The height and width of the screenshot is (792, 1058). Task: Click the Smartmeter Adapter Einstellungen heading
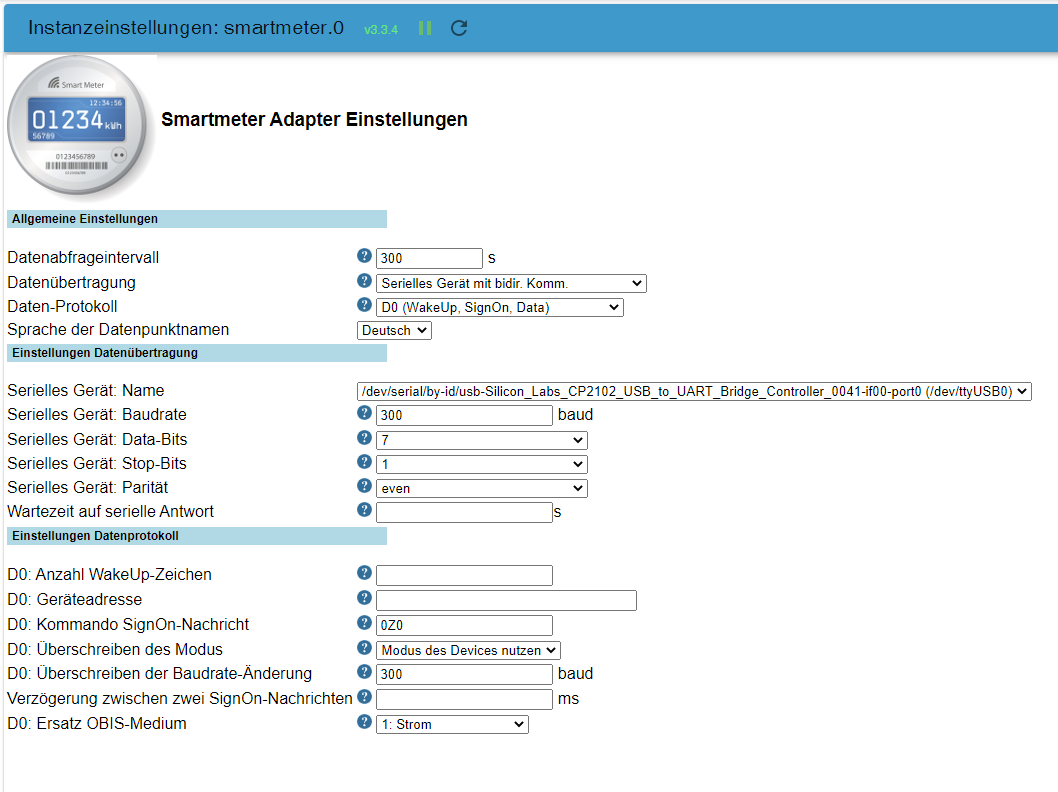click(x=314, y=119)
